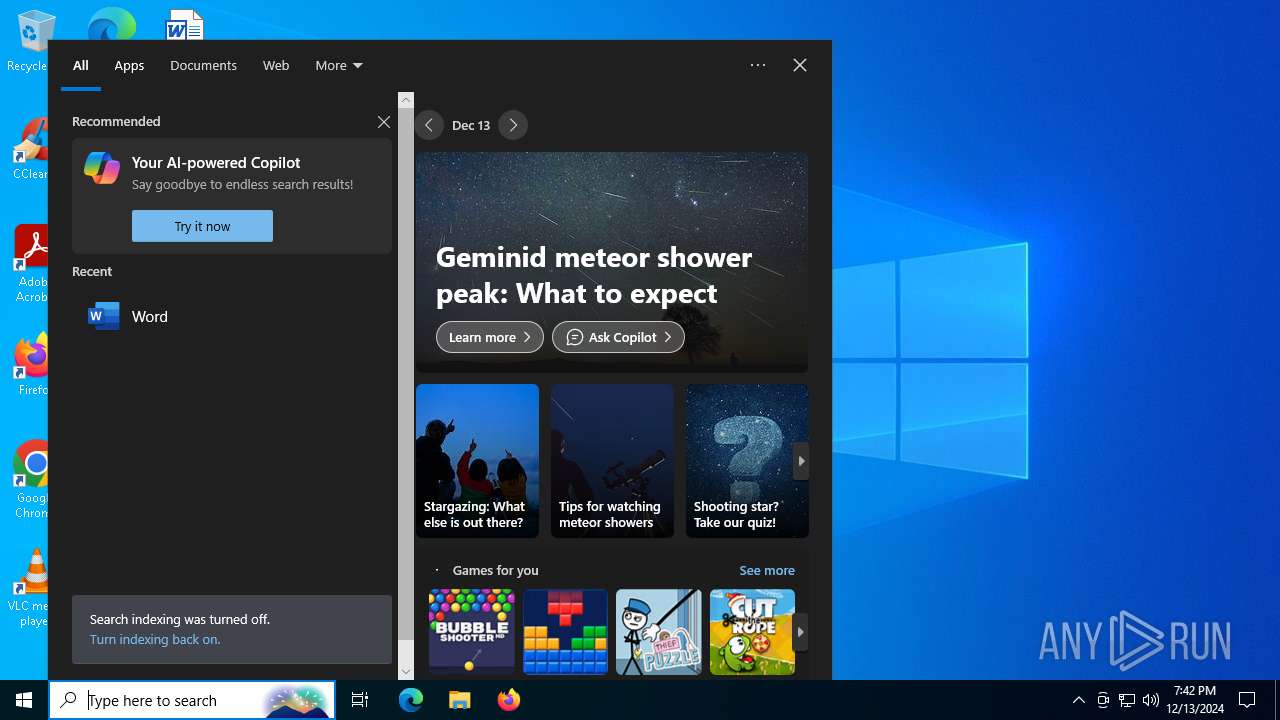Launch Firefox from taskbar
Screen dimensions: 1280x720
(508, 700)
